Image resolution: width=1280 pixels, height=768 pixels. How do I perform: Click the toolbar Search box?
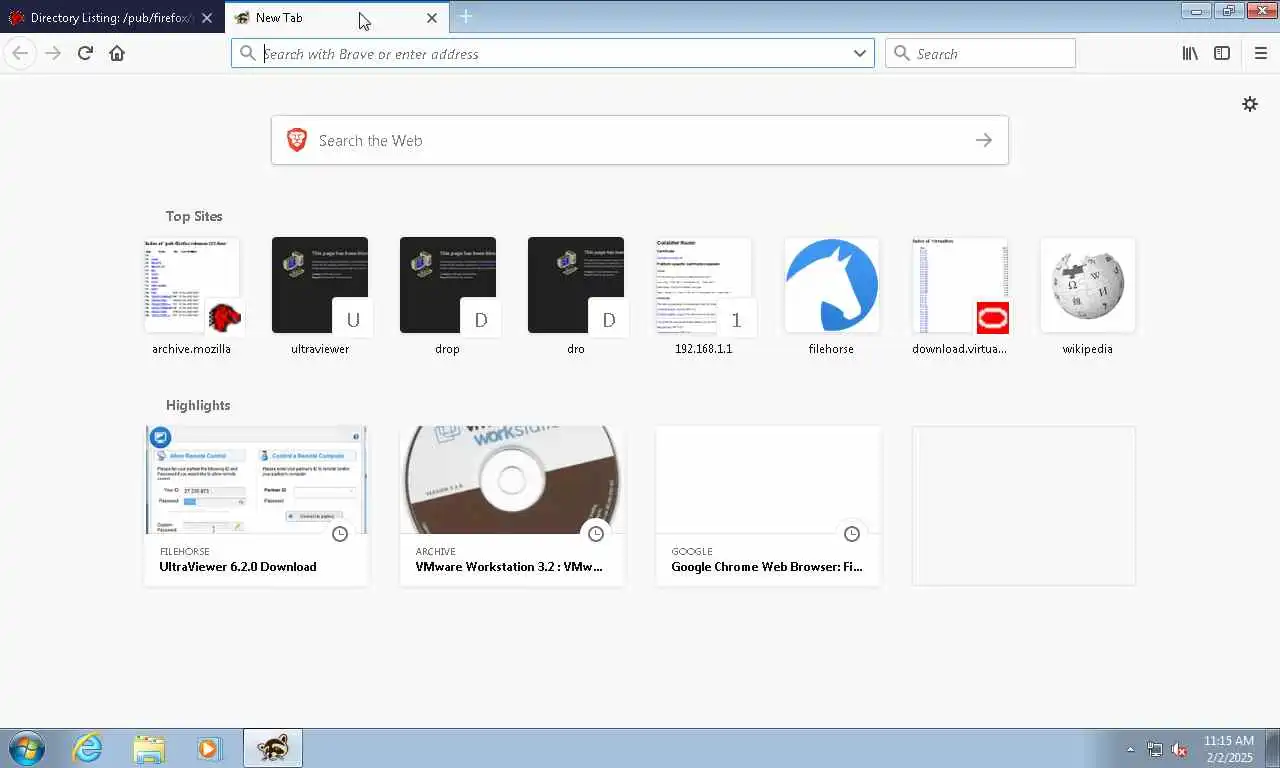click(980, 53)
